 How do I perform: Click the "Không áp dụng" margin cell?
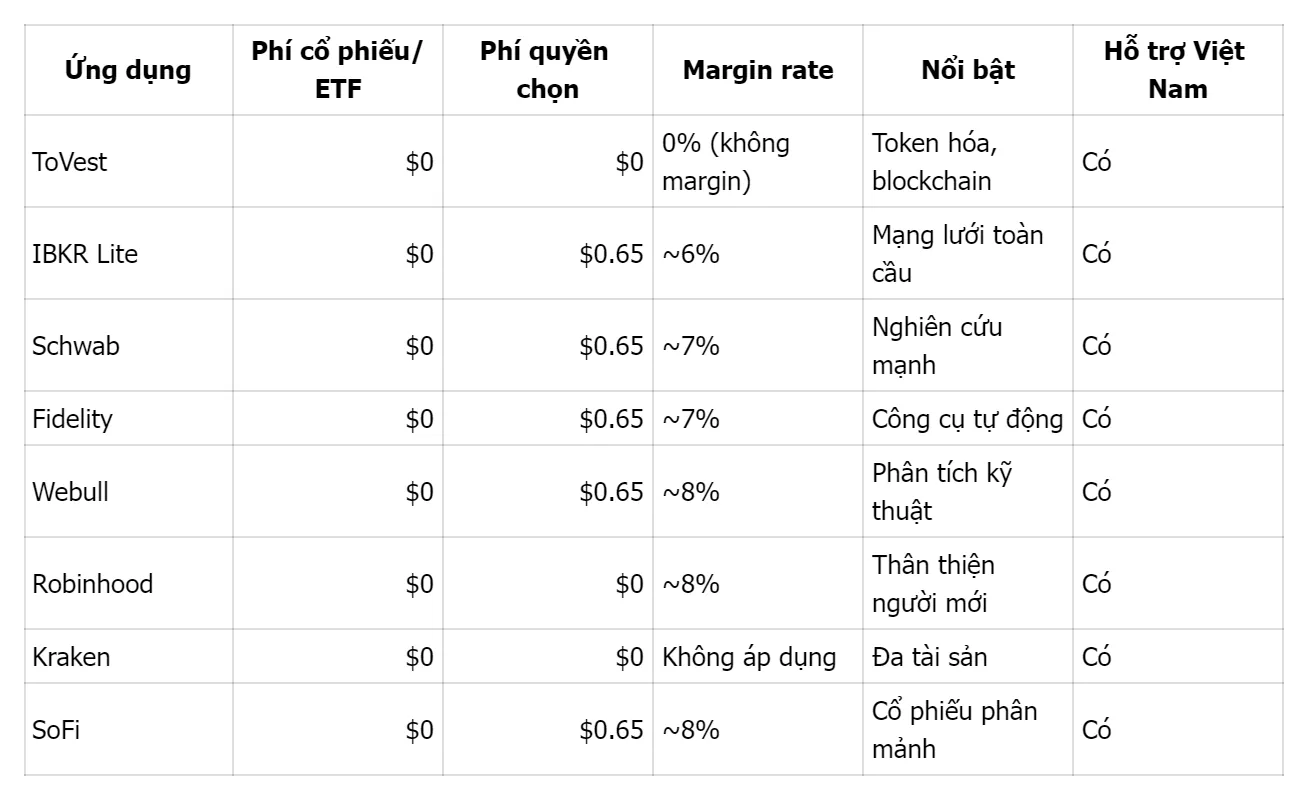click(x=749, y=657)
